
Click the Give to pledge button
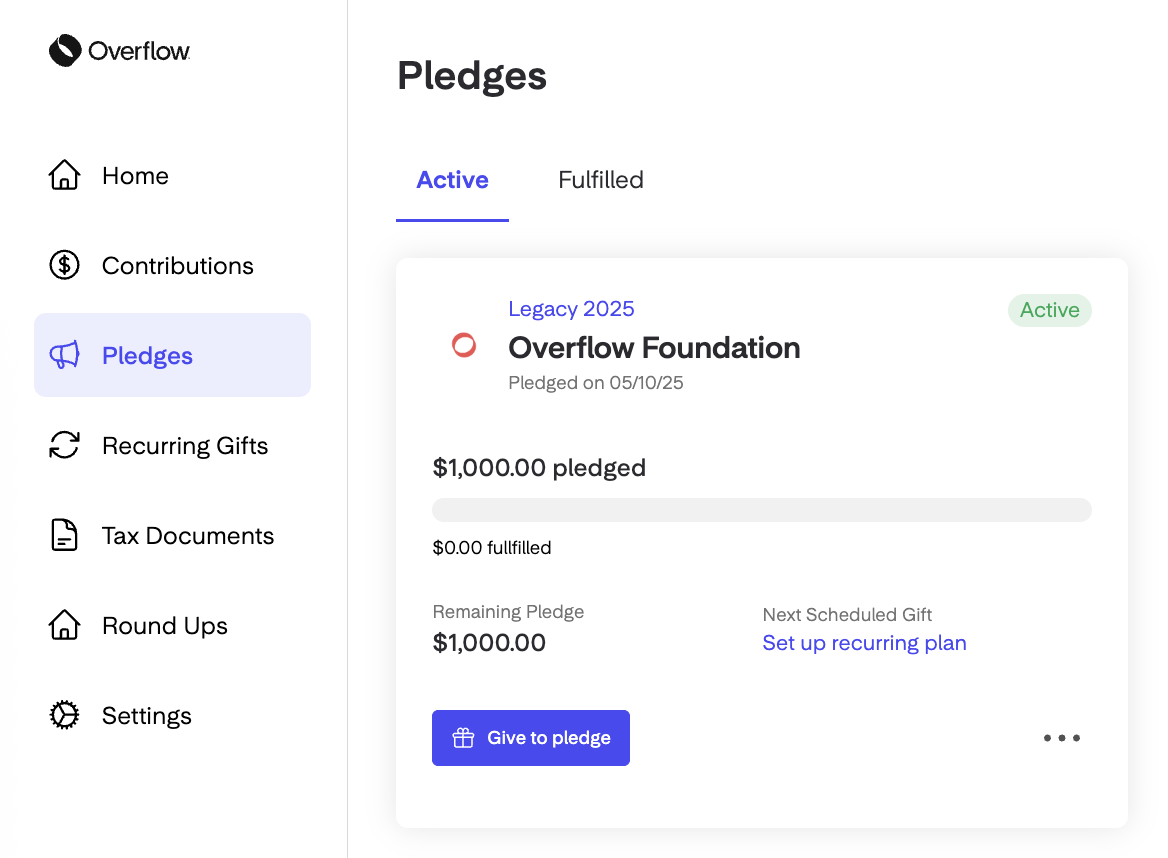(x=531, y=738)
